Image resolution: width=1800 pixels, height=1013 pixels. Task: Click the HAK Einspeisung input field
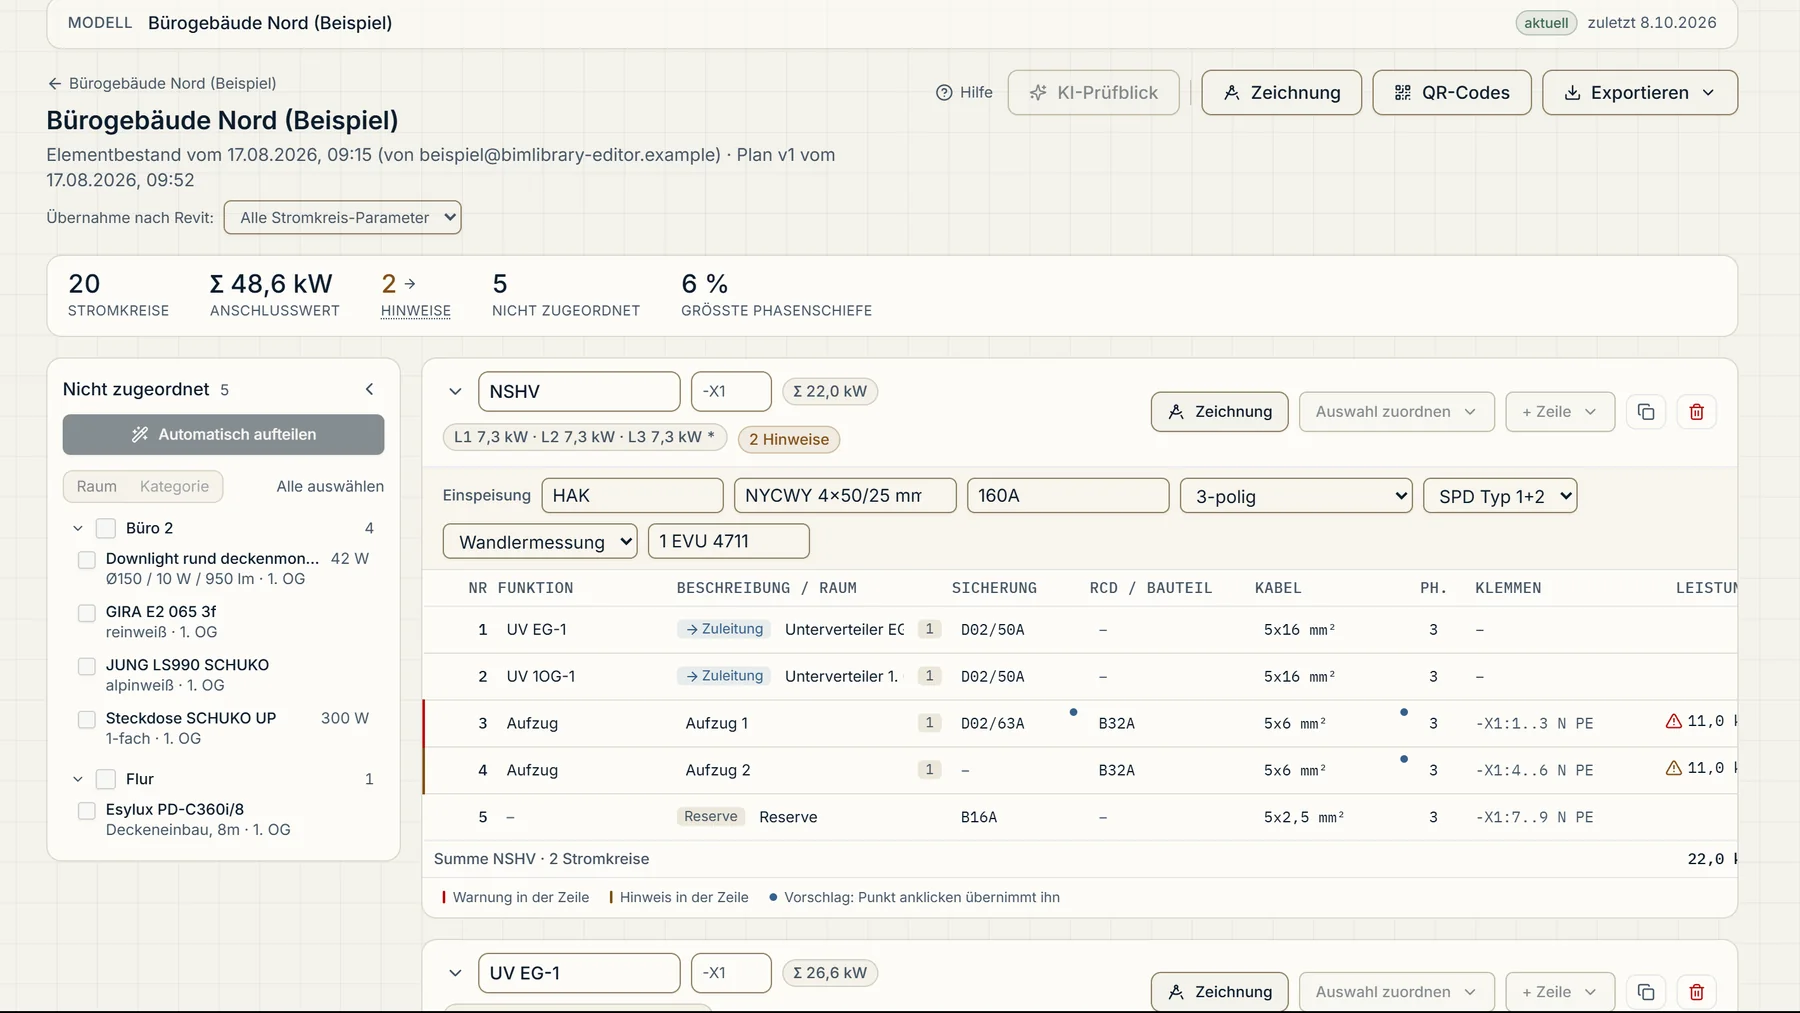[632, 495]
